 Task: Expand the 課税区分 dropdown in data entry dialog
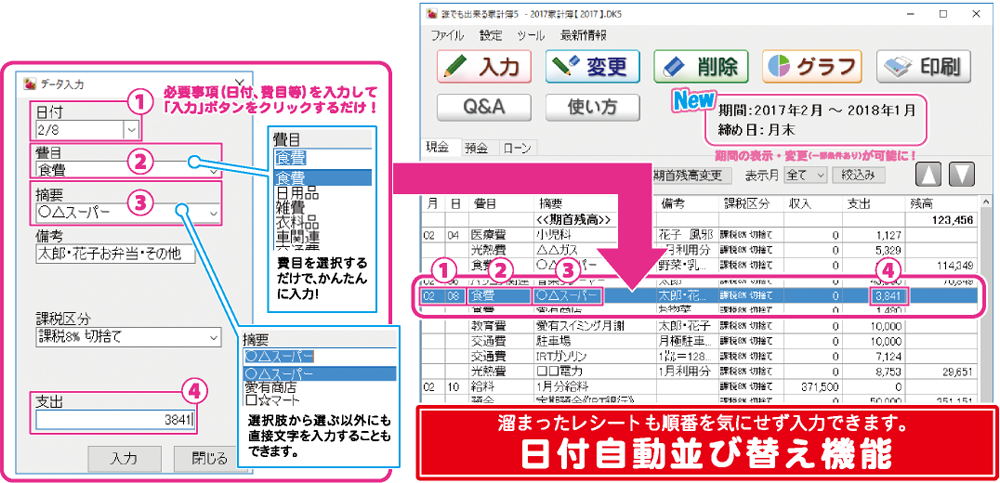(x=213, y=340)
